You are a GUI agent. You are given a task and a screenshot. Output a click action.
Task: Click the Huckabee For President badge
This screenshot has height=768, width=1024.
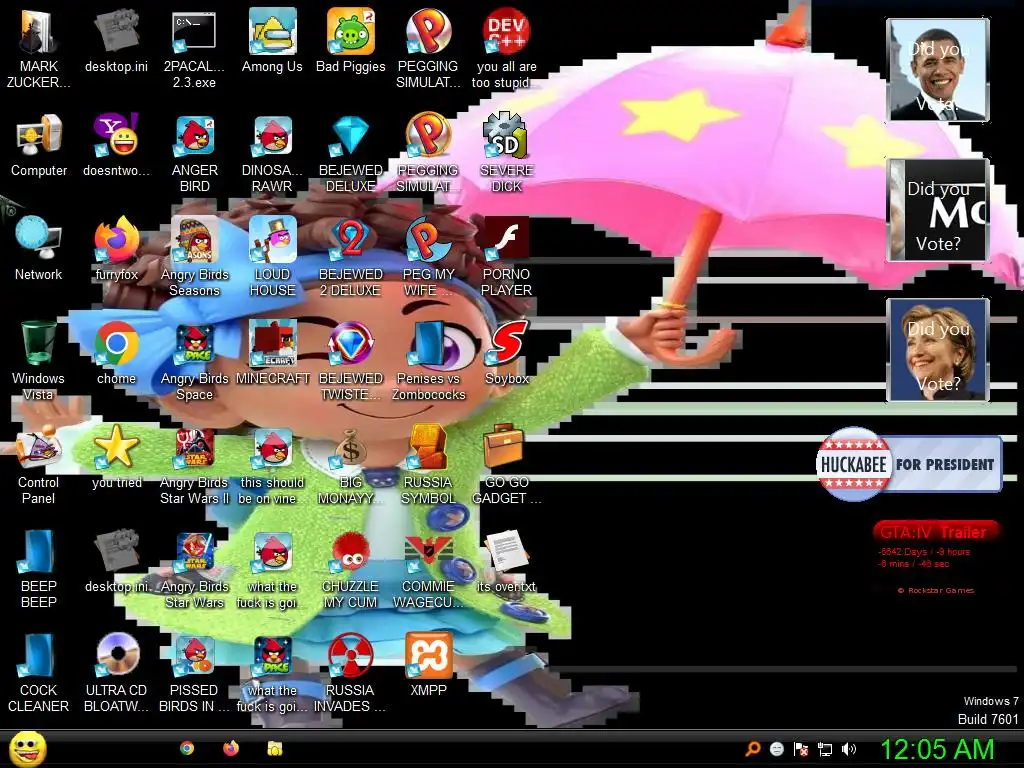click(909, 464)
